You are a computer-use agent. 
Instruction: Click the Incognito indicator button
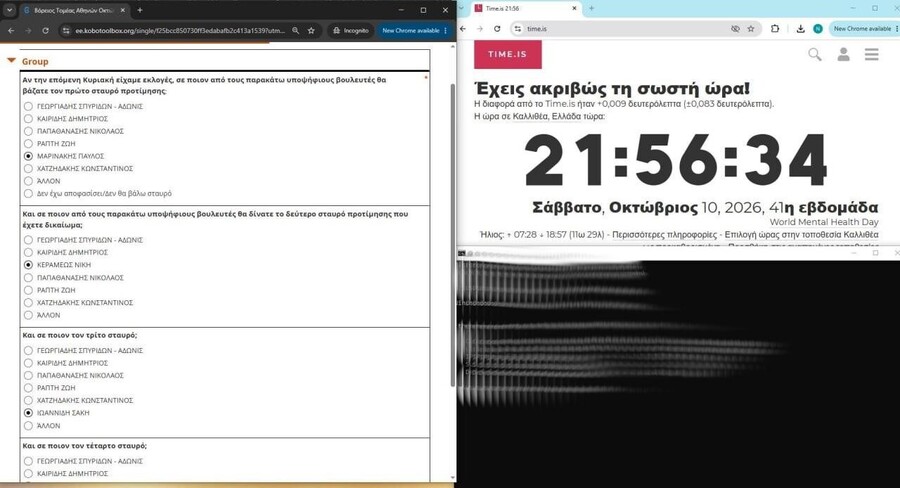350,30
